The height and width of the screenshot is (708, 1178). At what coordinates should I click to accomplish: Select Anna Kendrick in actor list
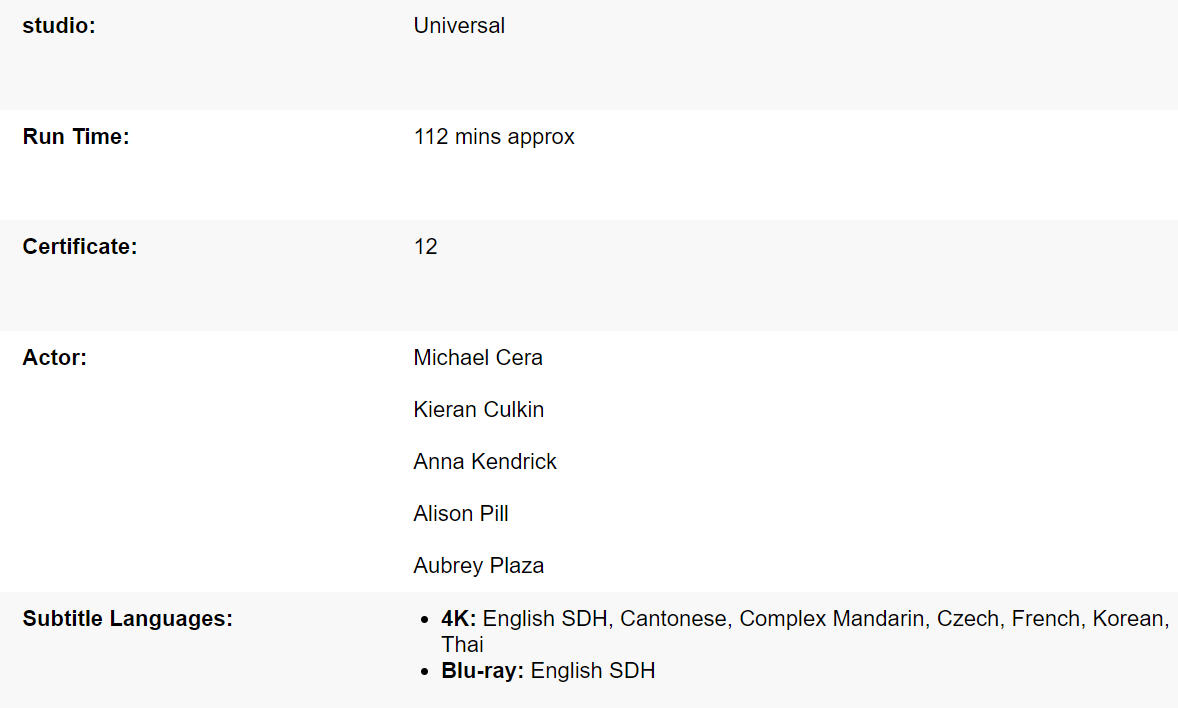485,462
